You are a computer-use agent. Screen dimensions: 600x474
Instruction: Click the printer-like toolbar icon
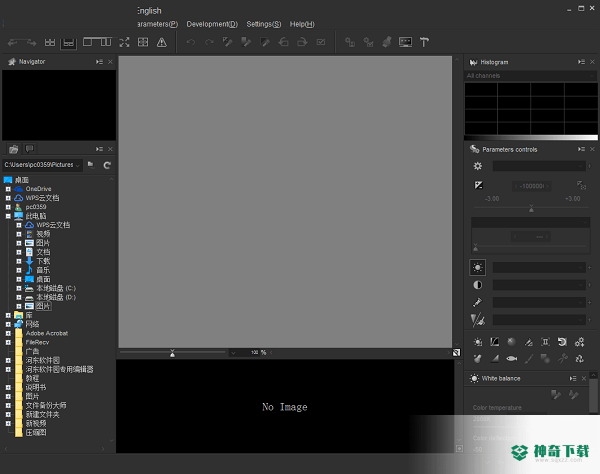[x=387, y=42]
